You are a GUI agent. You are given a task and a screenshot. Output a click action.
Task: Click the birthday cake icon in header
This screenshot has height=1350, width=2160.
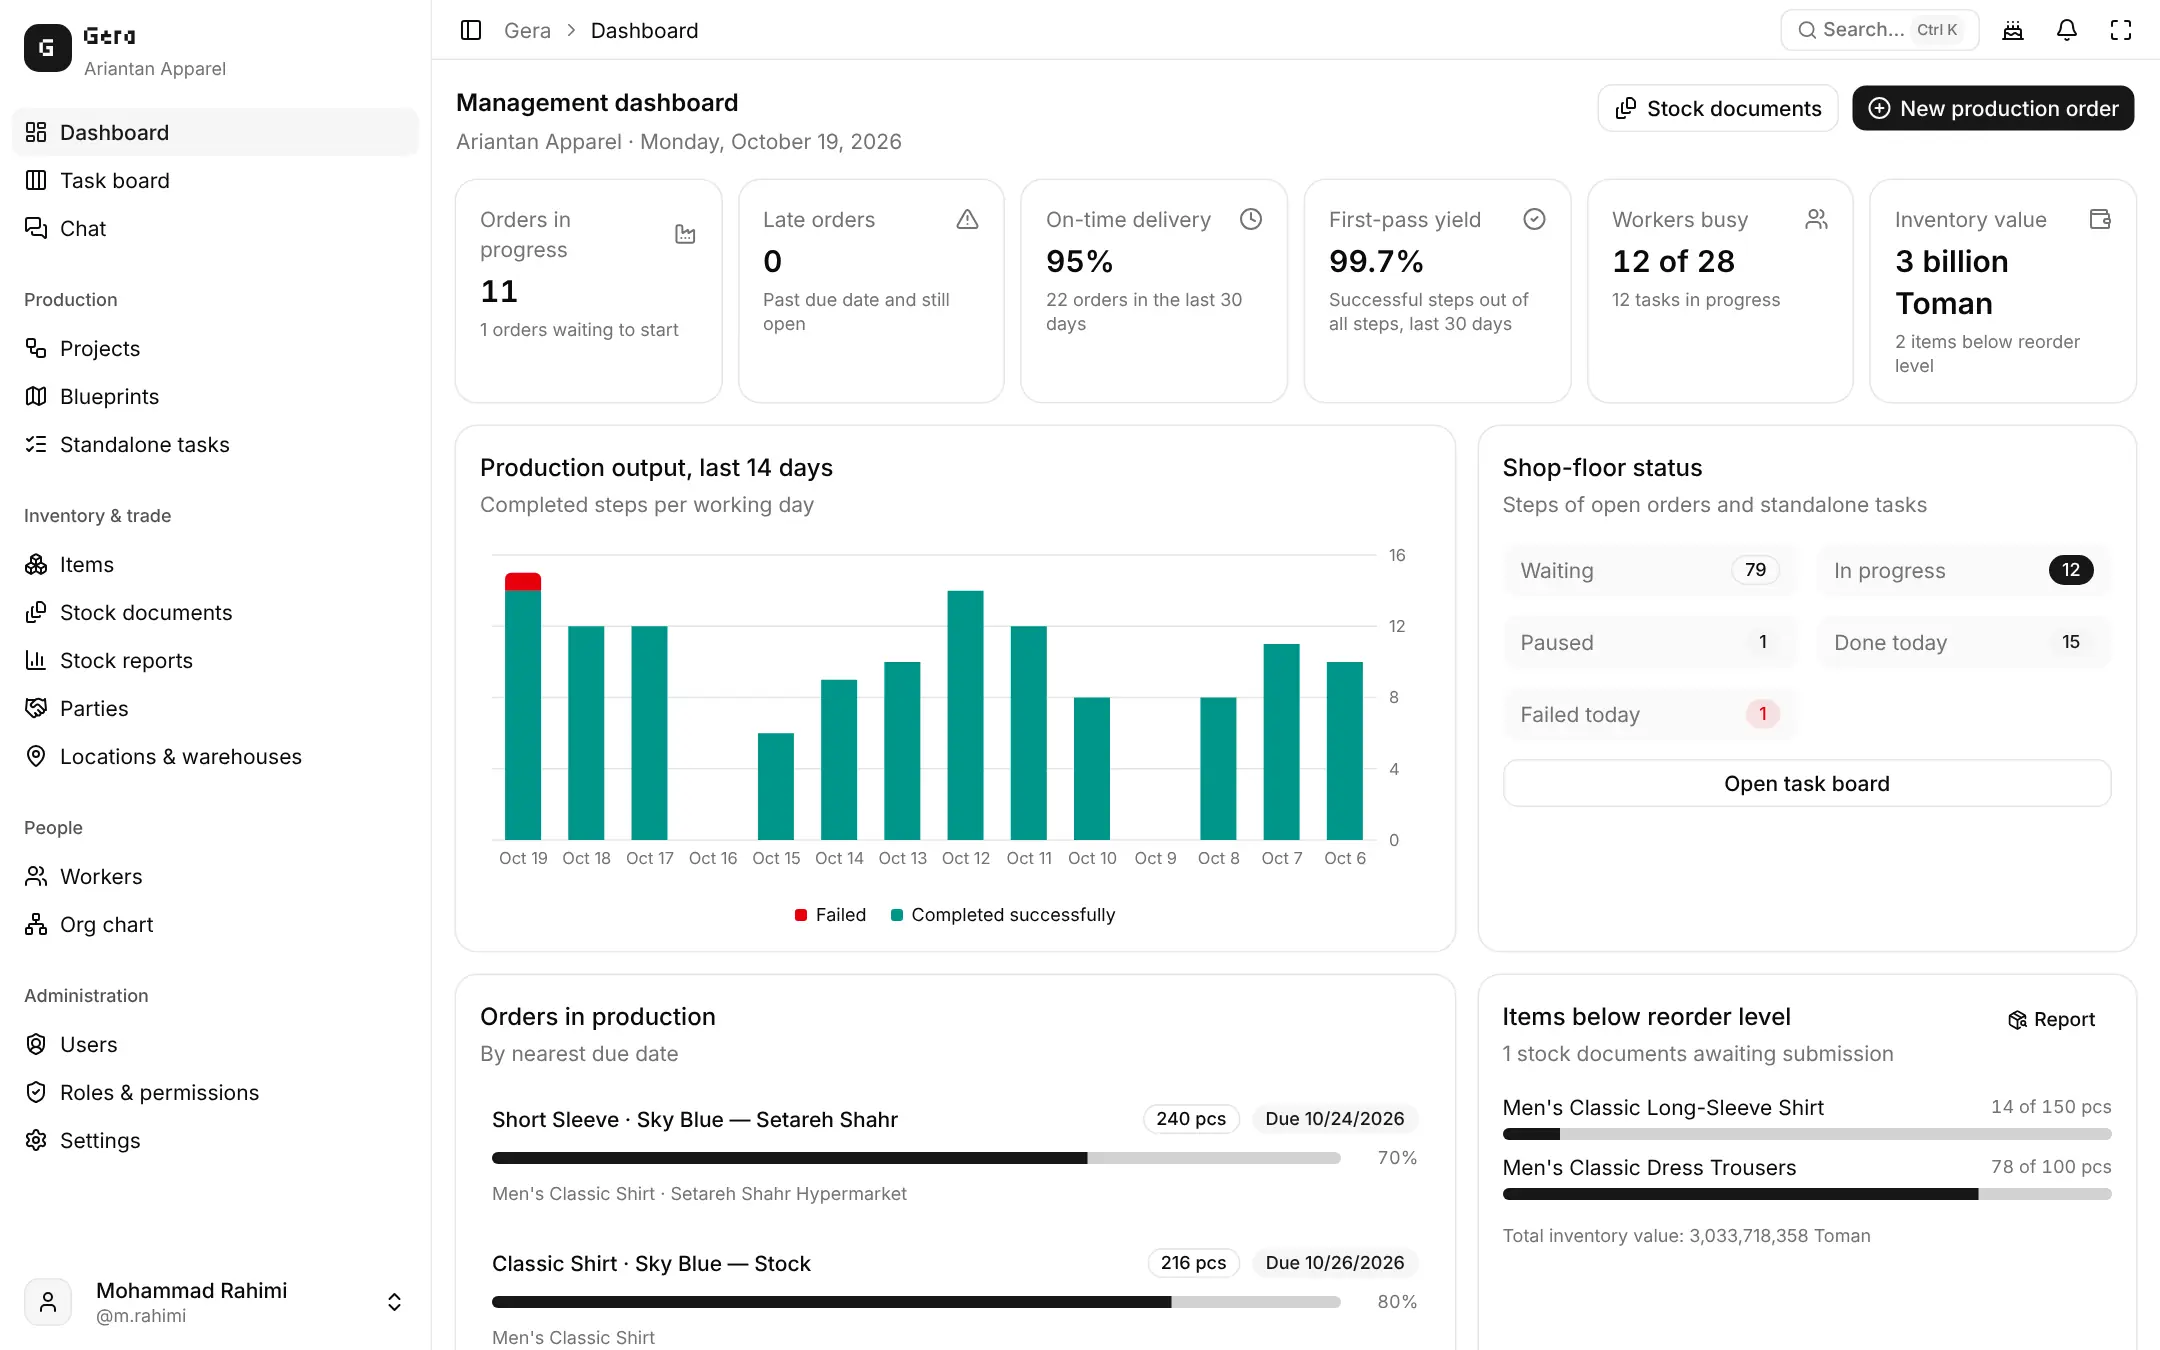[2013, 30]
